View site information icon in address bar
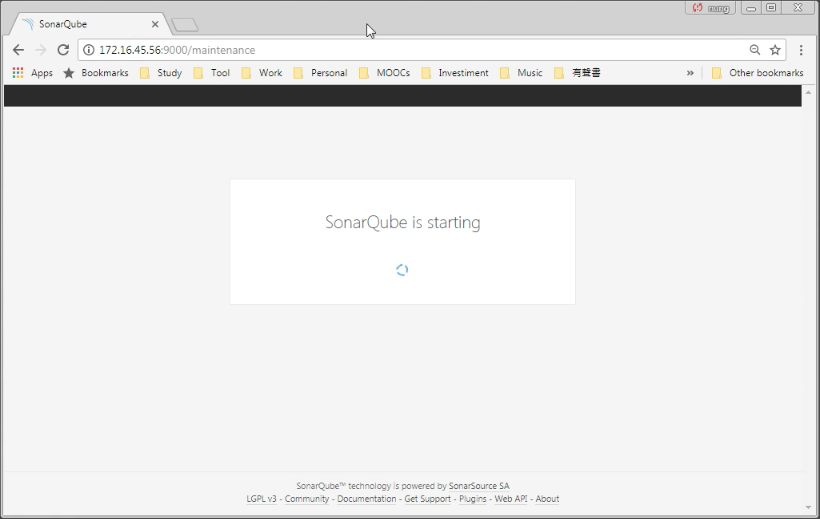This screenshot has height=519, width=820. pyautogui.click(x=89, y=50)
